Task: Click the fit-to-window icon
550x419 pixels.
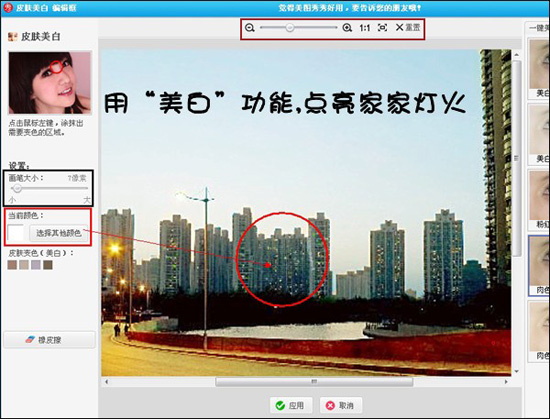Action: (x=382, y=27)
